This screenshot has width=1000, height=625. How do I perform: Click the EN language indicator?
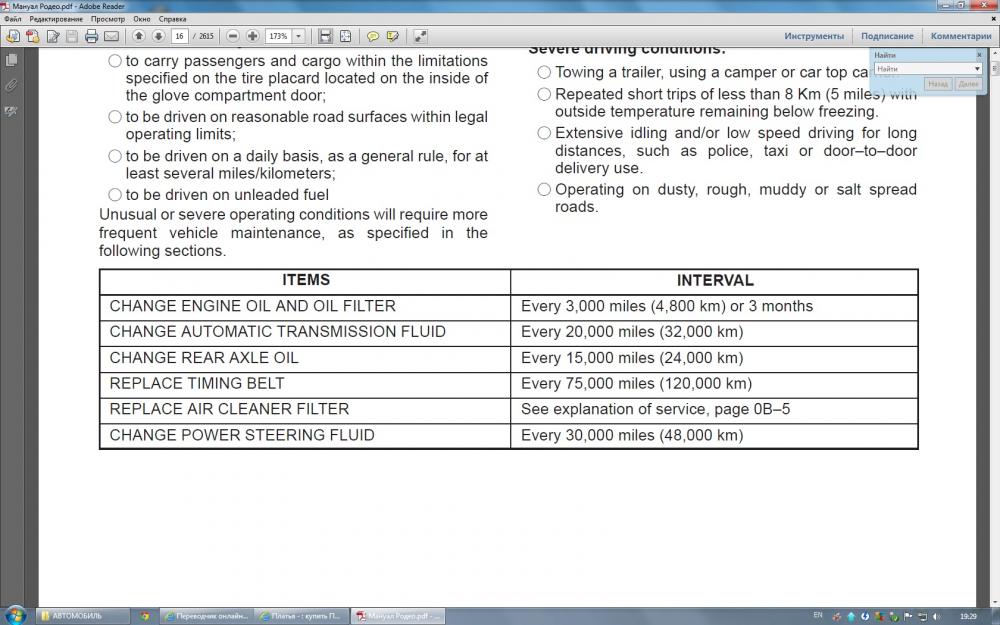(818, 615)
